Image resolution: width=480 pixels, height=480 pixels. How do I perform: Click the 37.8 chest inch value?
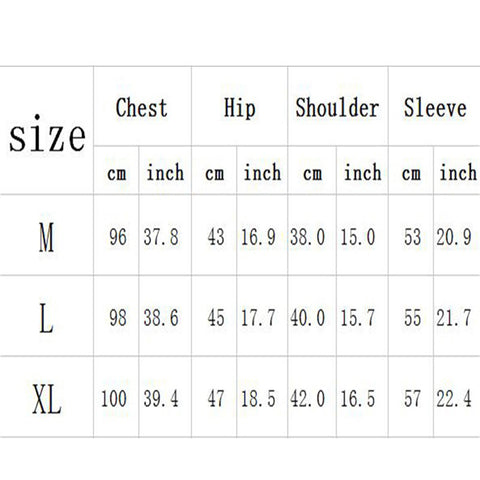[161, 237]
